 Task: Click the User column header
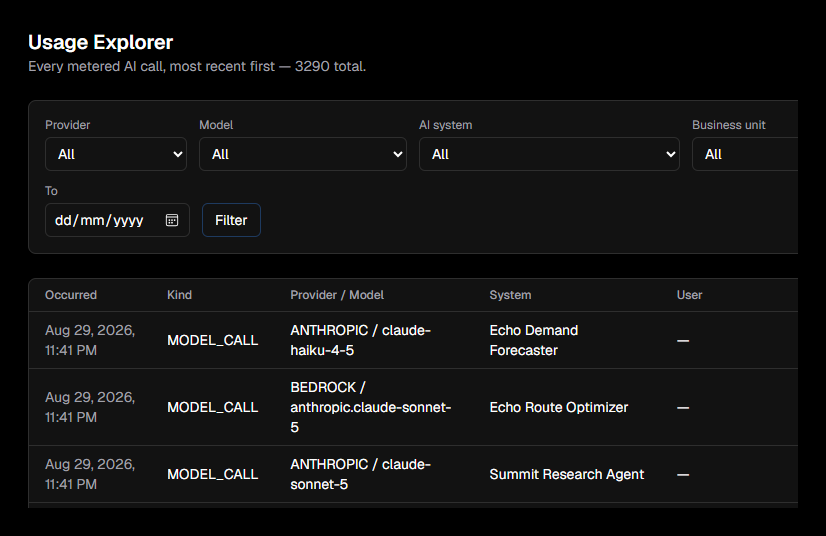tap(690, 295)
